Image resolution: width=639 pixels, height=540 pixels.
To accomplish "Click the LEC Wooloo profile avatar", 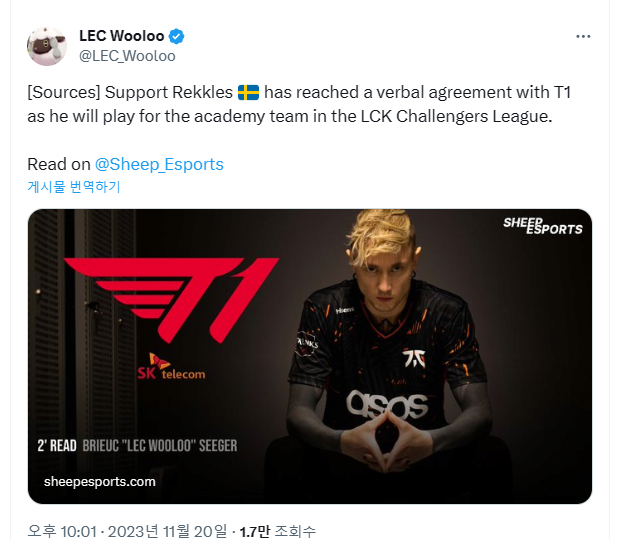I will [47, 46].
